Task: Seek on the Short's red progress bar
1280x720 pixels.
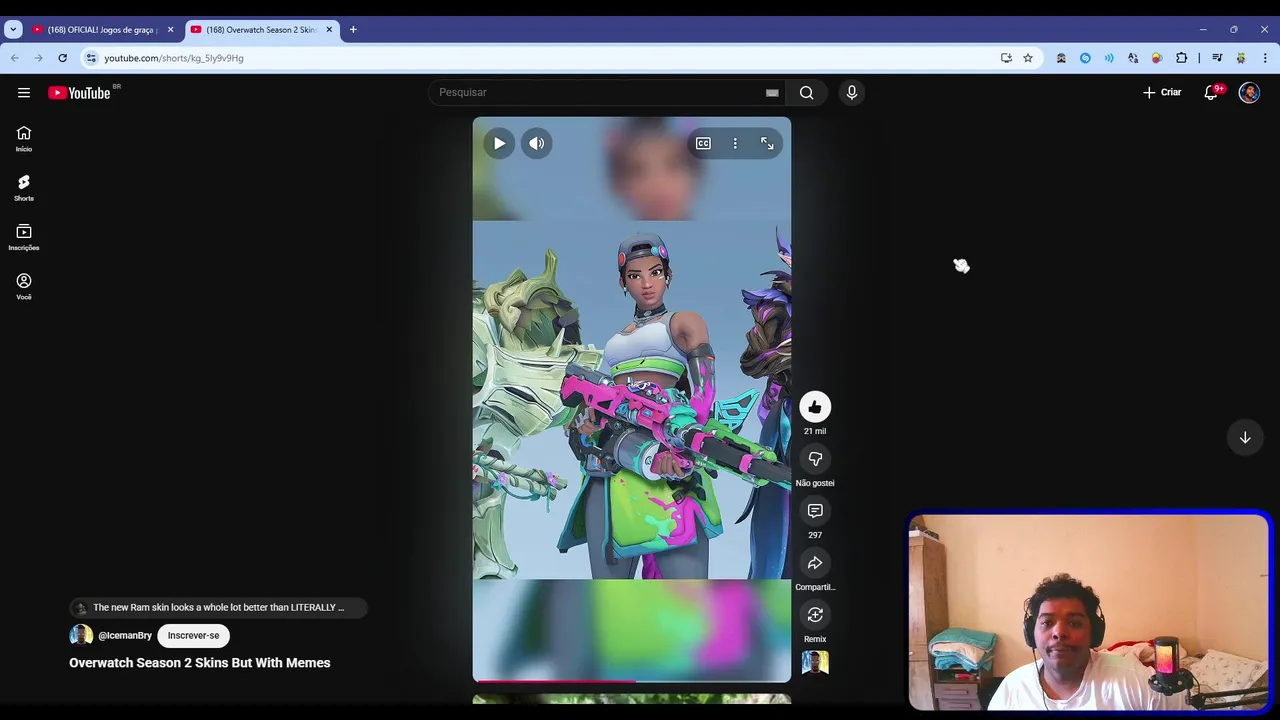Action: click(632, 681)
